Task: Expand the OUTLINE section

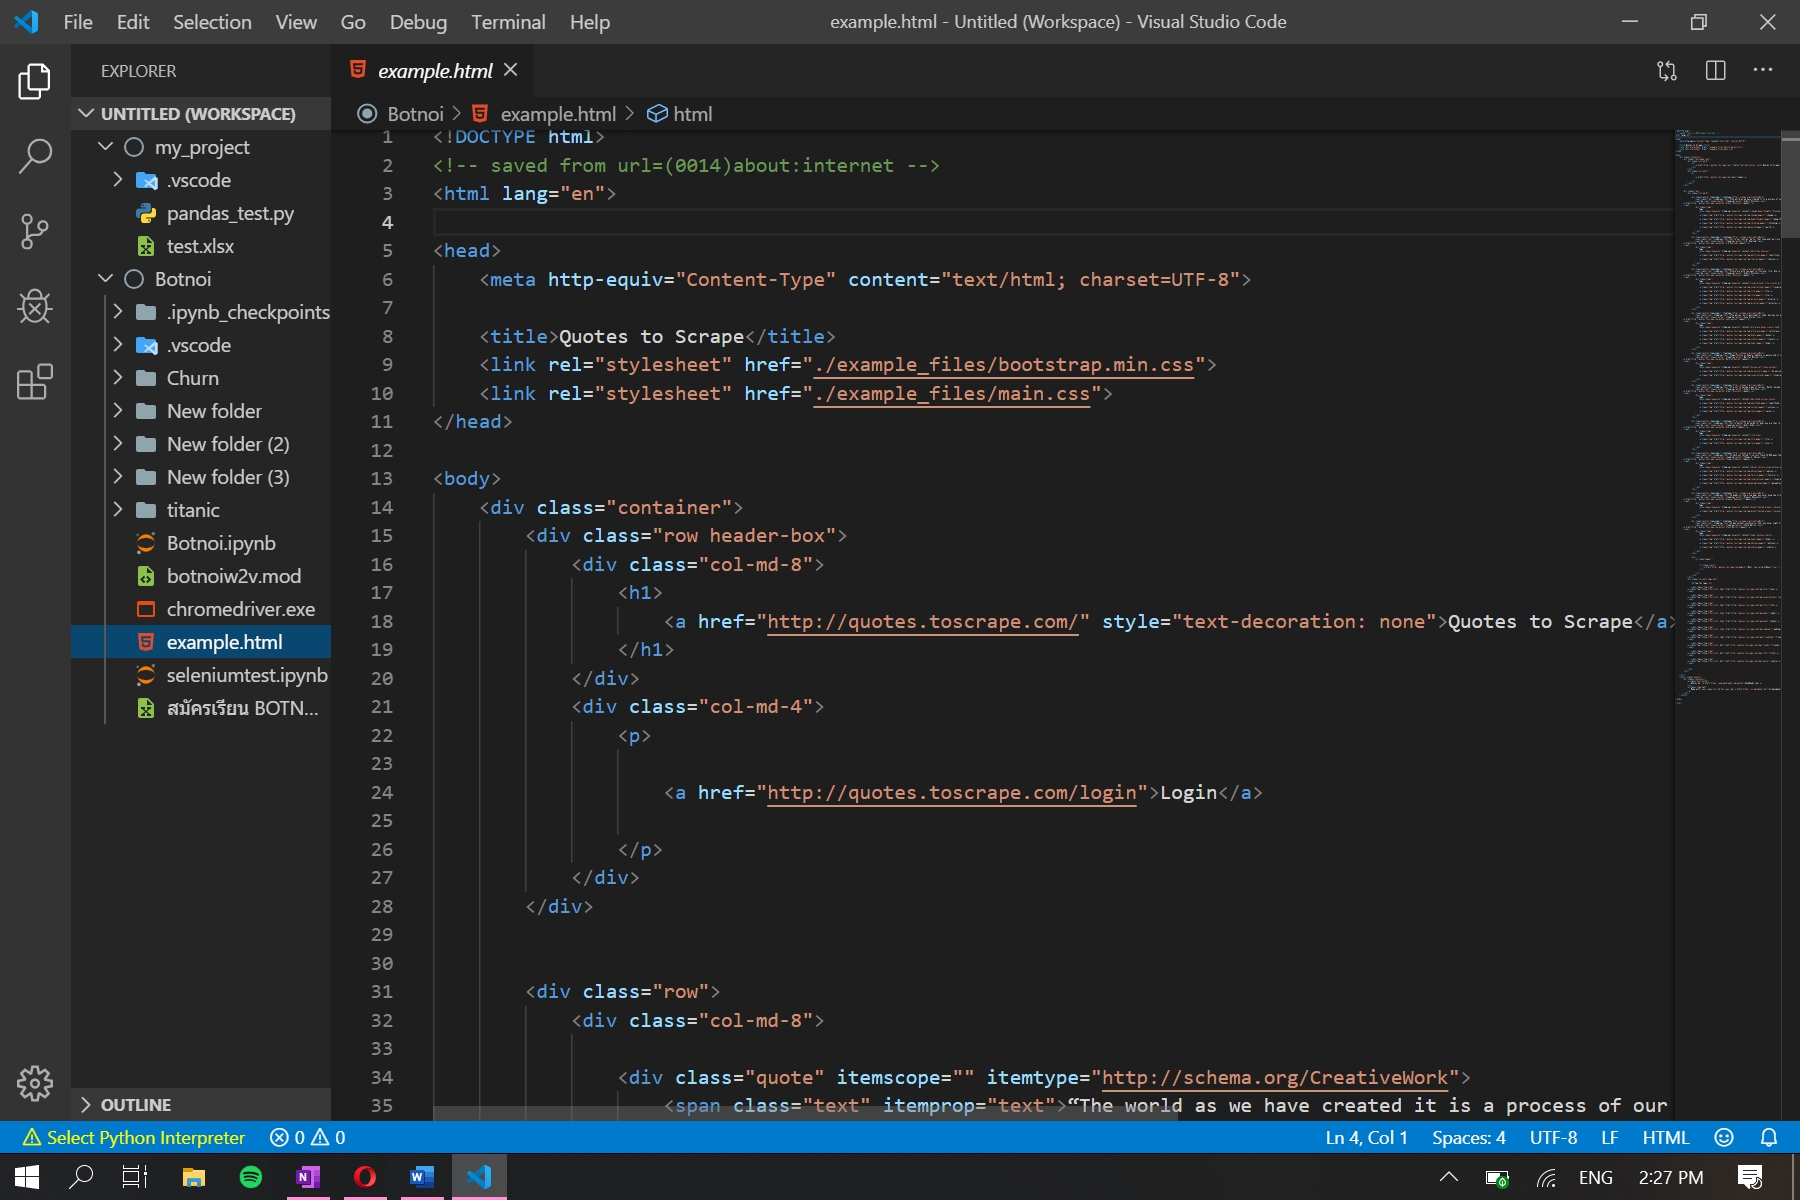Action: 135,1105
